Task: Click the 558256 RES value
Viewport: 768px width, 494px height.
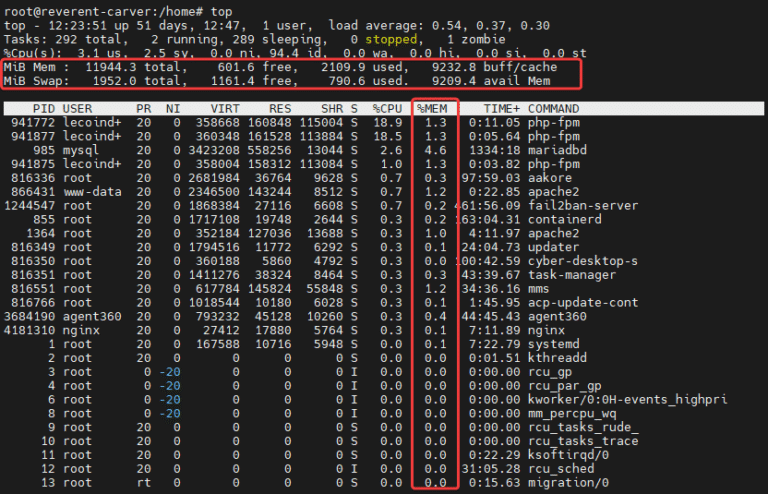Action: [x=269, y=150]
